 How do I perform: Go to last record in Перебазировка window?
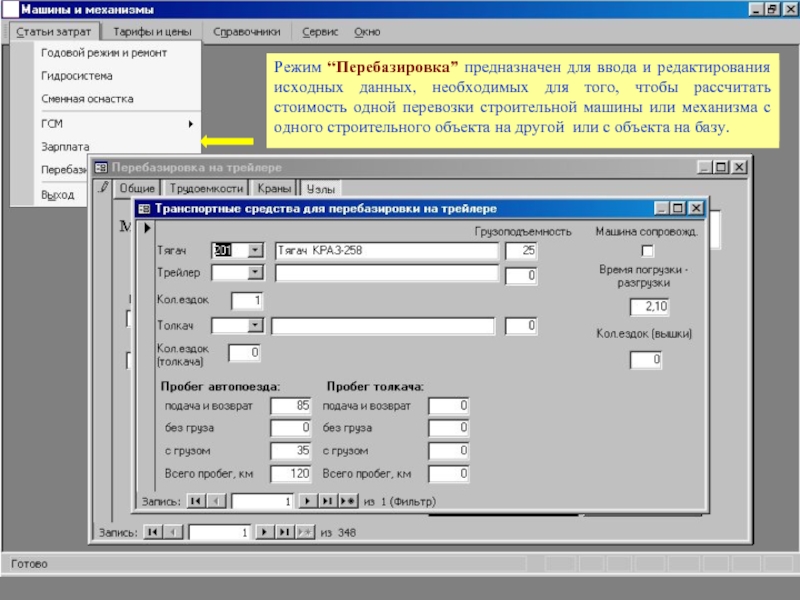(284, 532)
